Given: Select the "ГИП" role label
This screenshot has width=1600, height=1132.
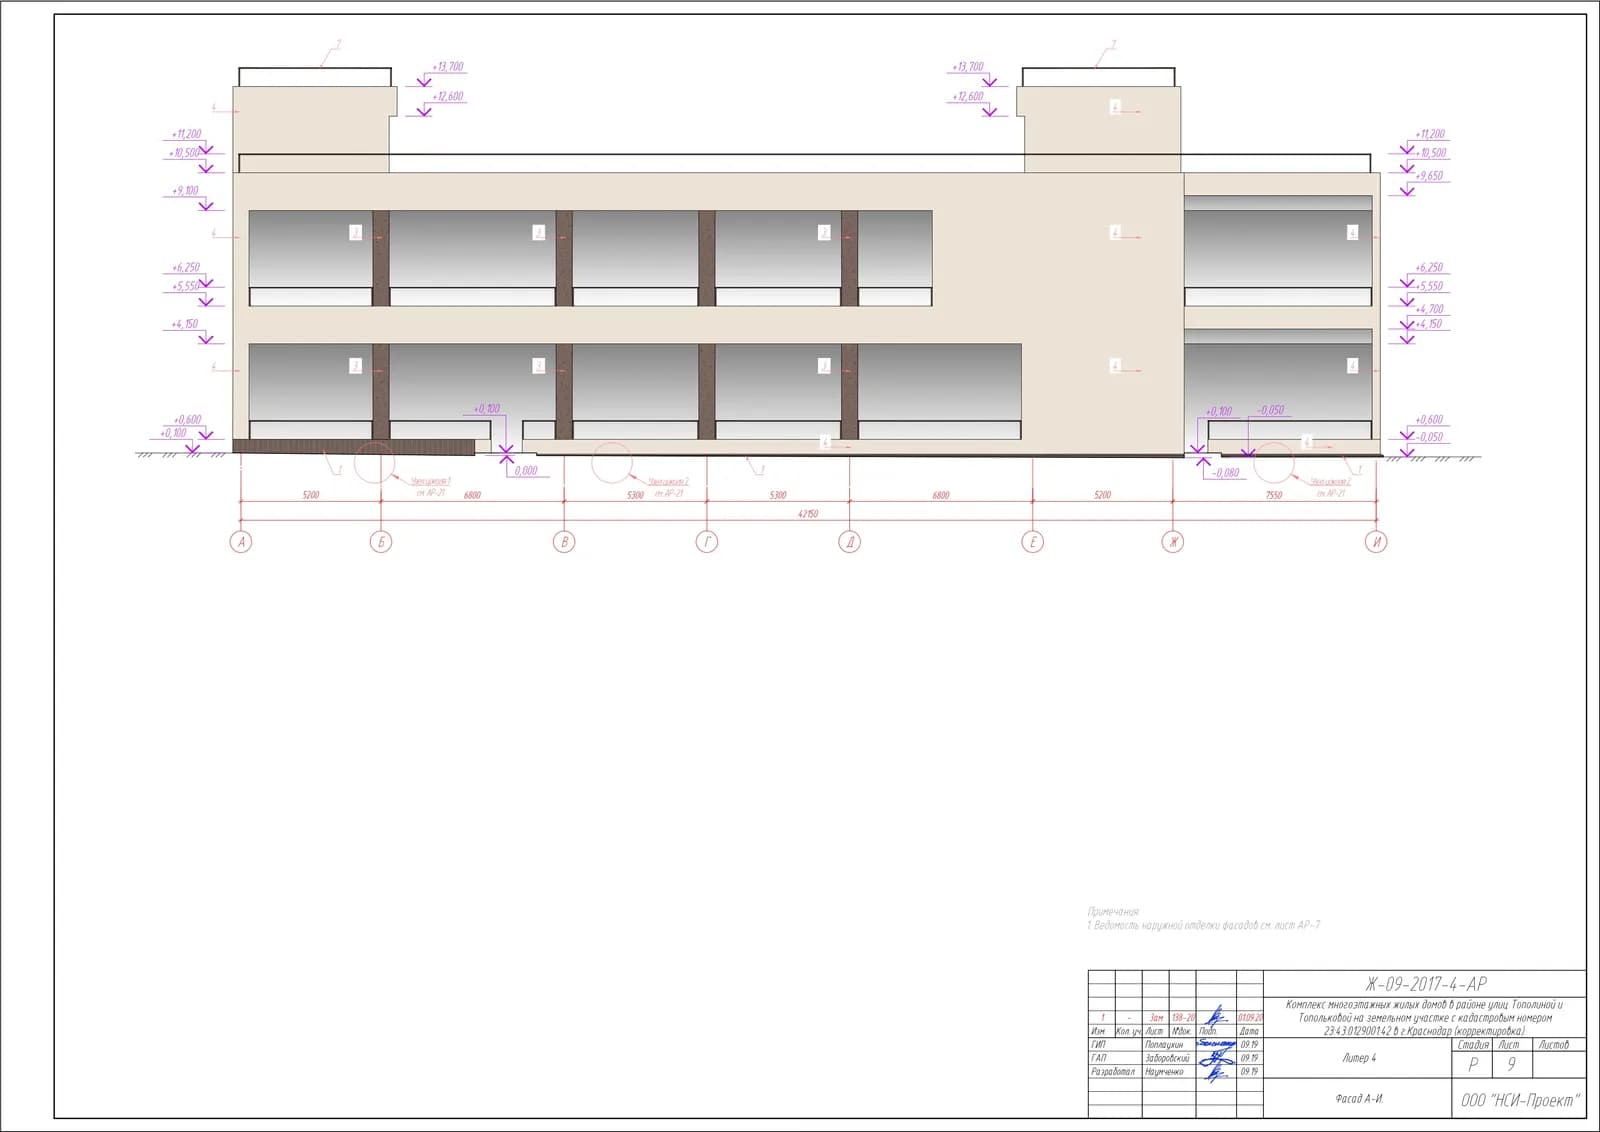Looking at the screenshot, I should point(1098,1045).
